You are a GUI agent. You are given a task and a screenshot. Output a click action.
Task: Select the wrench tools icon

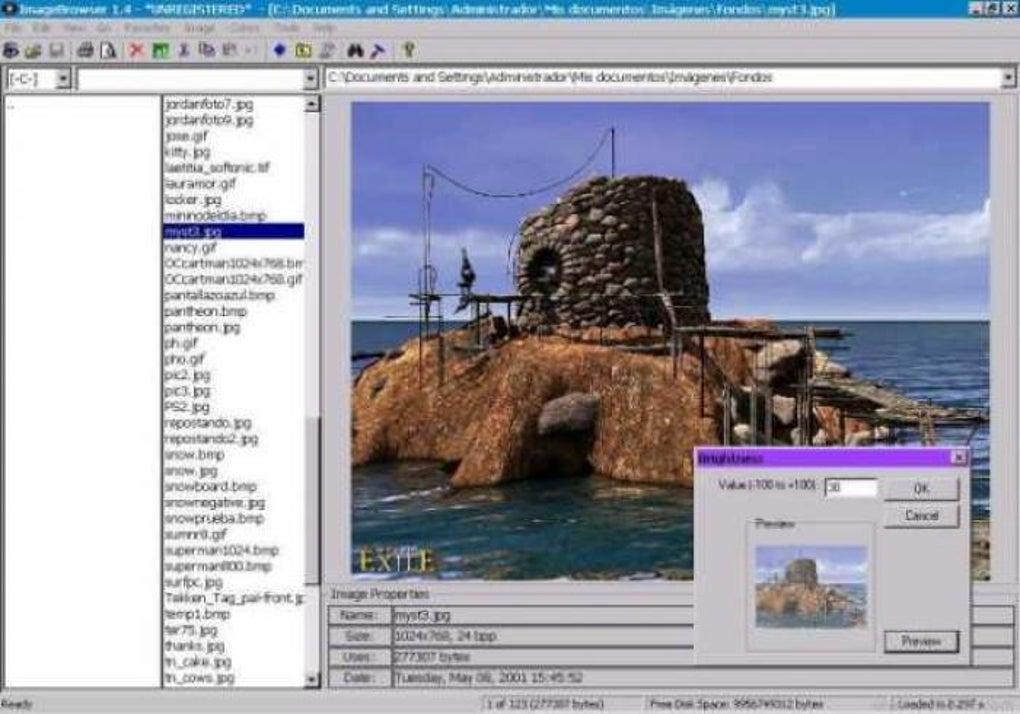(380, 48)
